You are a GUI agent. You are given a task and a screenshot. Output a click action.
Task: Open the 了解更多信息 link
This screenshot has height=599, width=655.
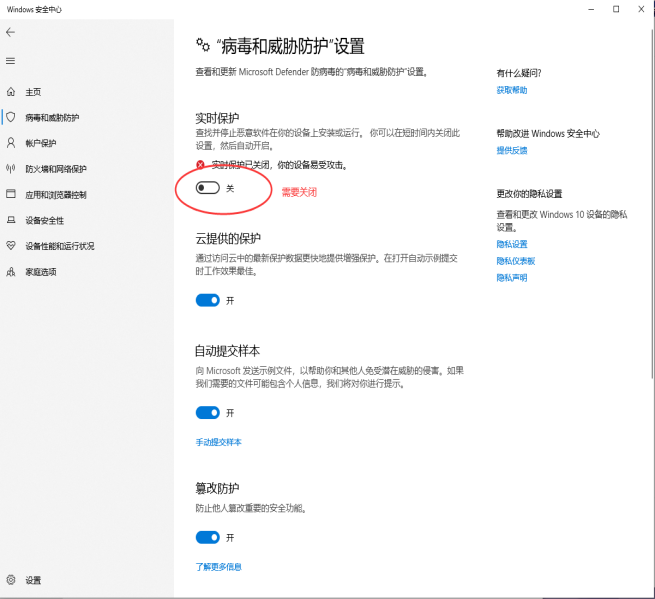tap(218, 567)
